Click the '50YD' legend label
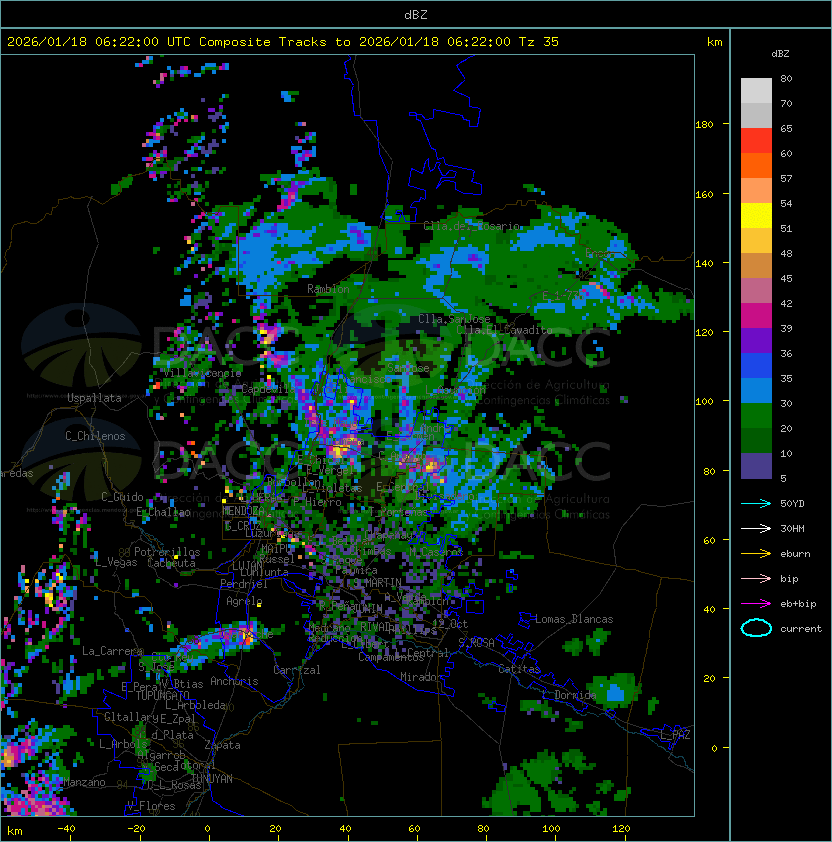Image resolution: width=832 pixels, height=842 pixels. [x=792, y=504]
